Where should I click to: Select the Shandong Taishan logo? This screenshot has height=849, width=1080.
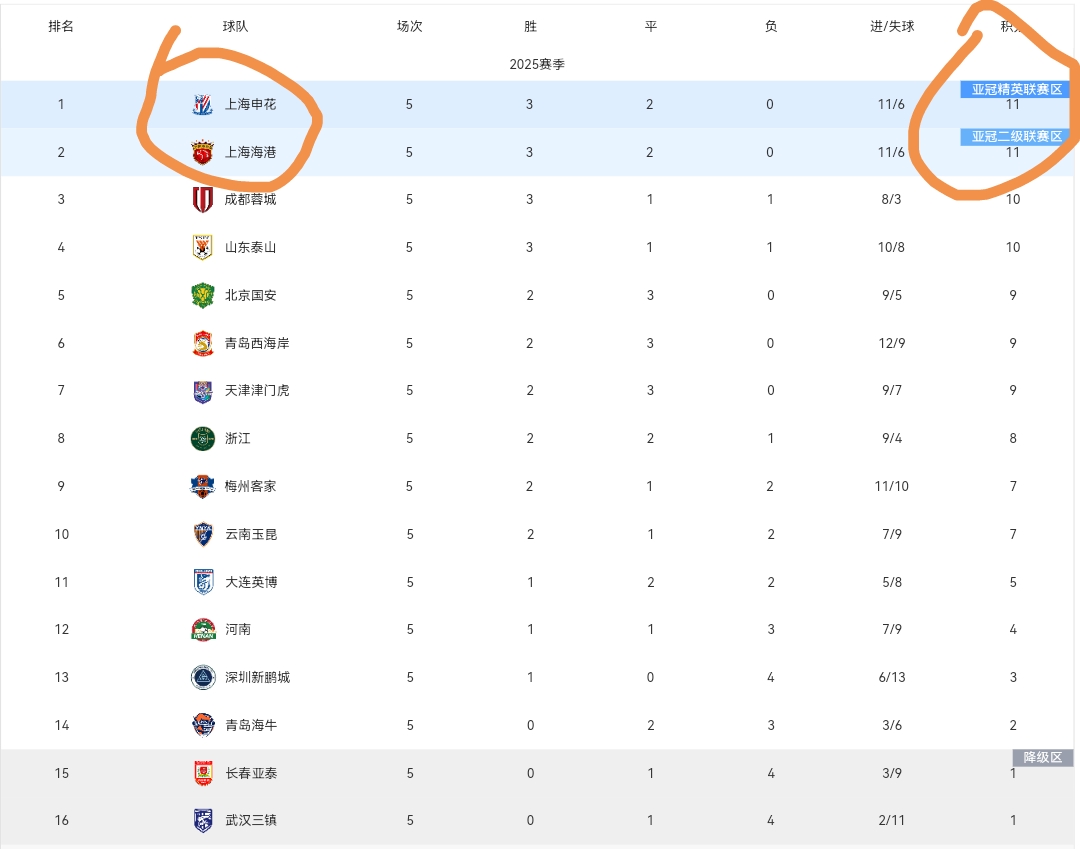coord(202,247)
